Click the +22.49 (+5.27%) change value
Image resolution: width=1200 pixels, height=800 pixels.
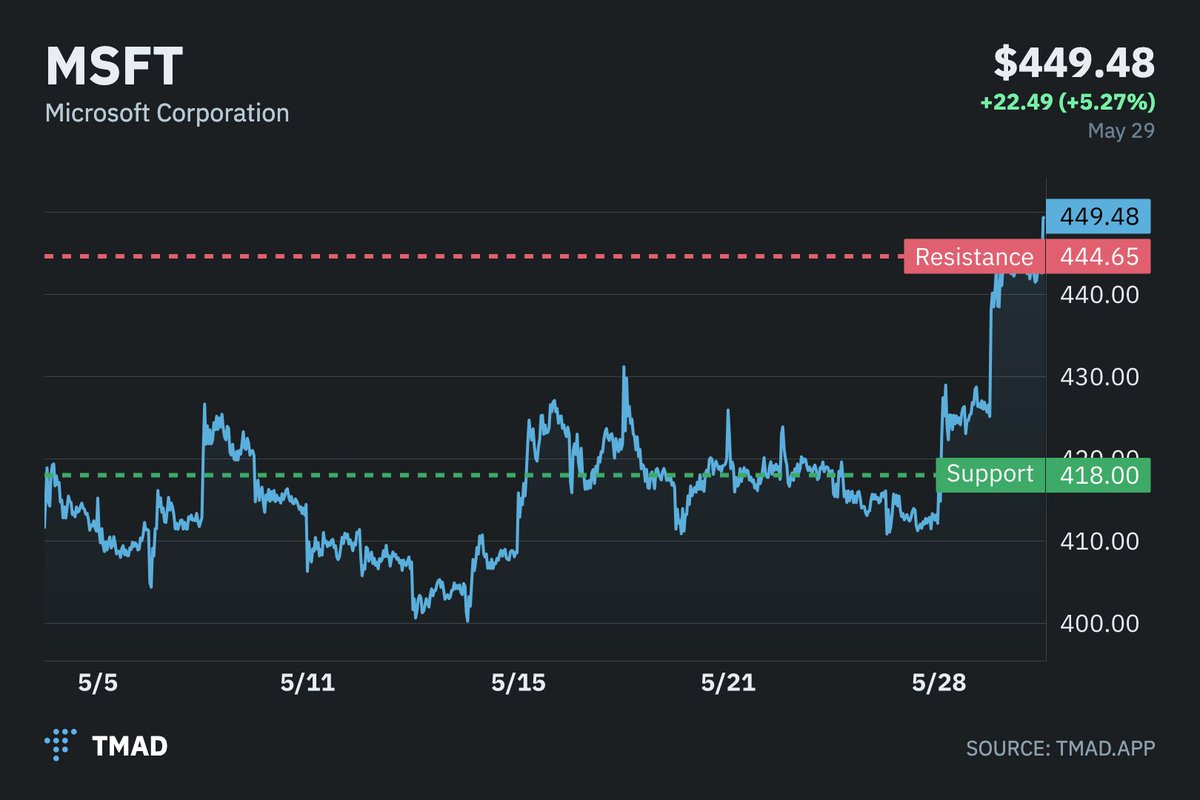point(1068,102)
